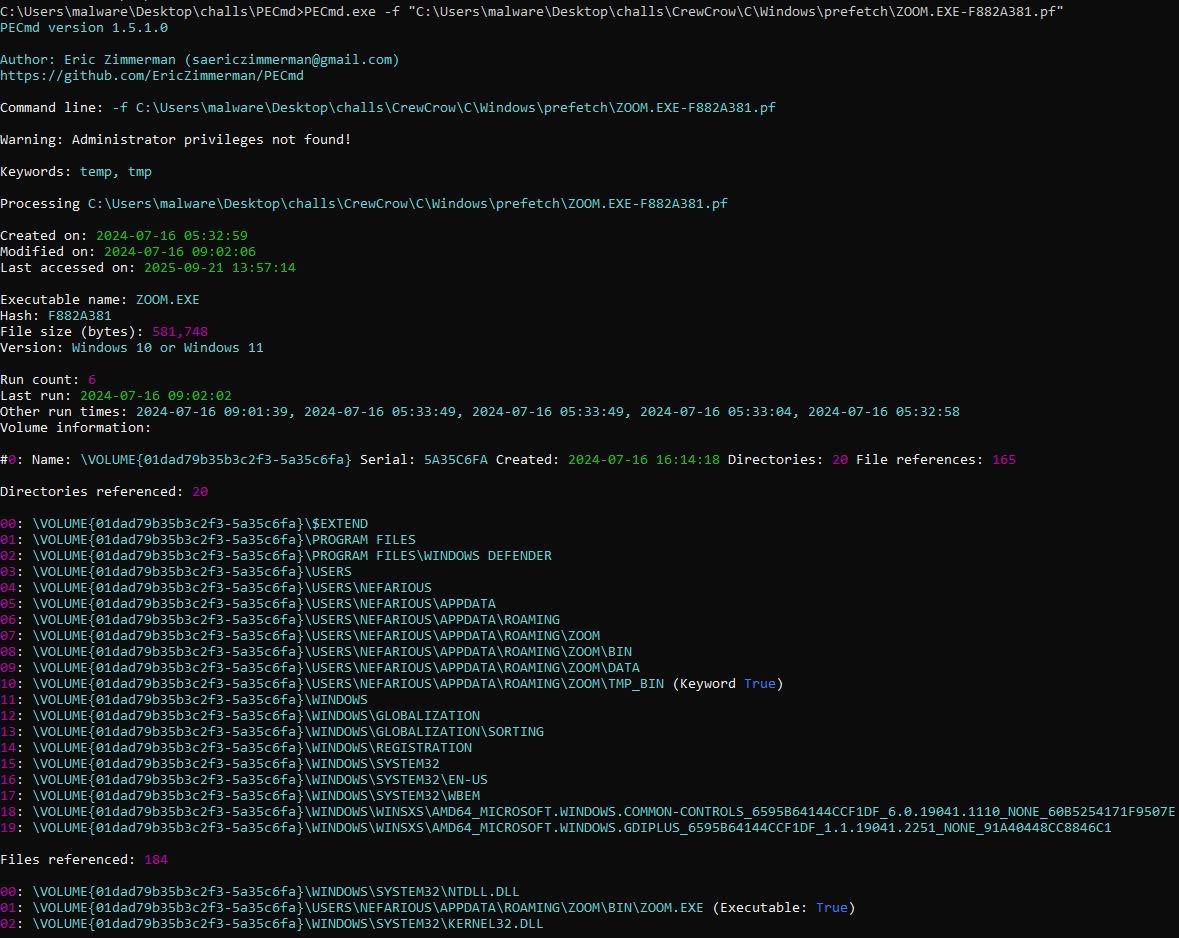Select 'Windows 10 or Windows 11' version text
Viewport: 1179px width, 938px height.
pyautogui.click(x=168, y=348)
